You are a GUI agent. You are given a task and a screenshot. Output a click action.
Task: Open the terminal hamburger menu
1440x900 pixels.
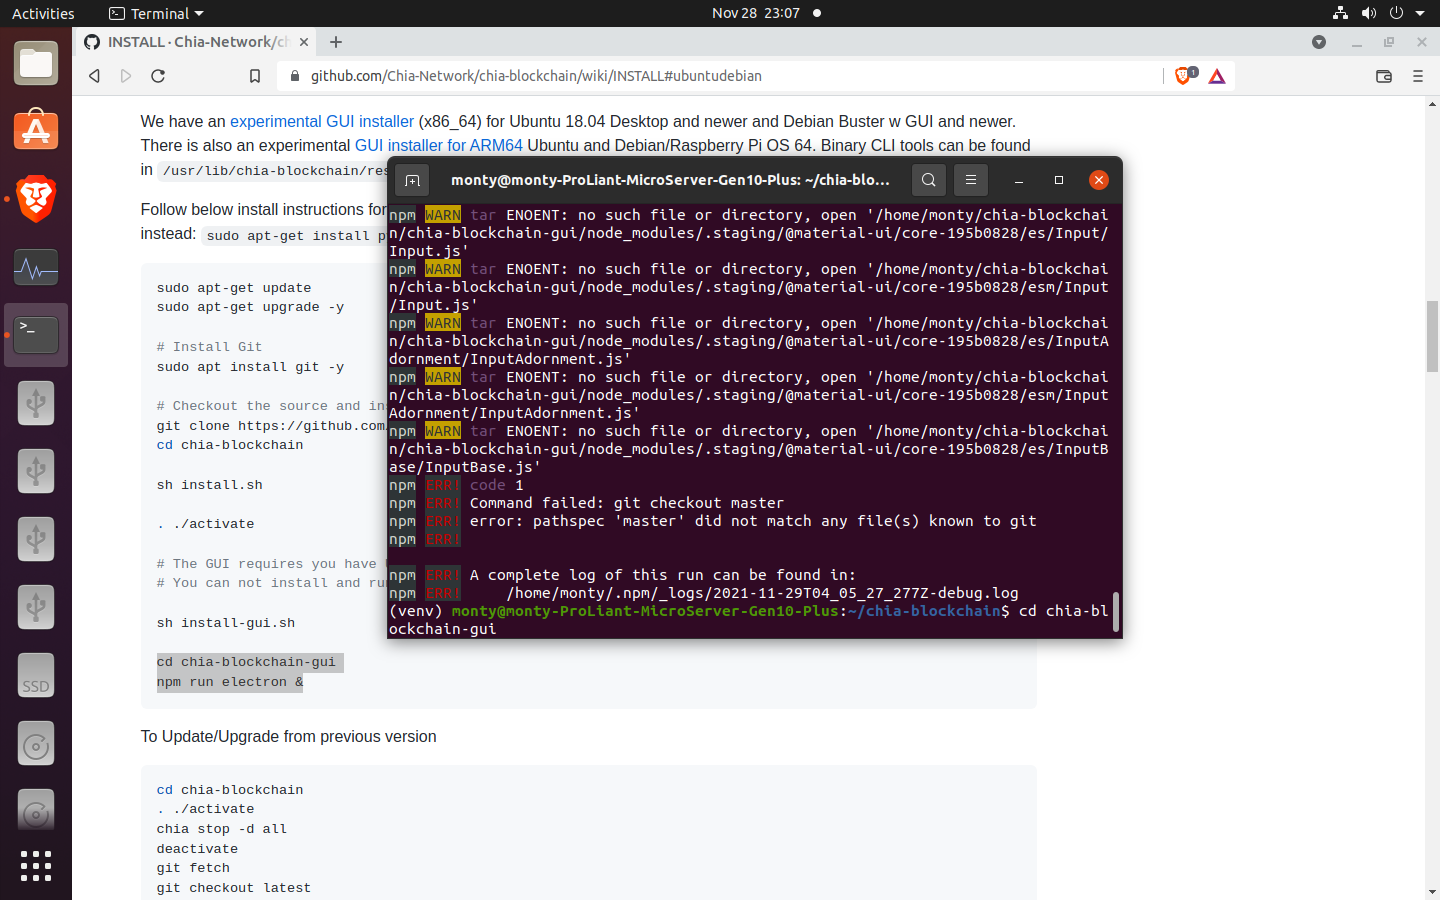971,180
